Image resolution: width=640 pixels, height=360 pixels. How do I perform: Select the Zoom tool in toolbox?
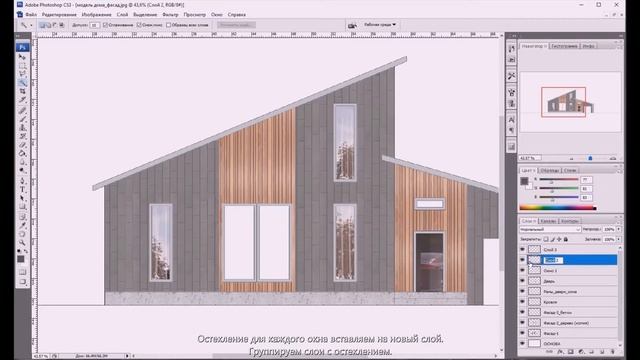point(22,242)
